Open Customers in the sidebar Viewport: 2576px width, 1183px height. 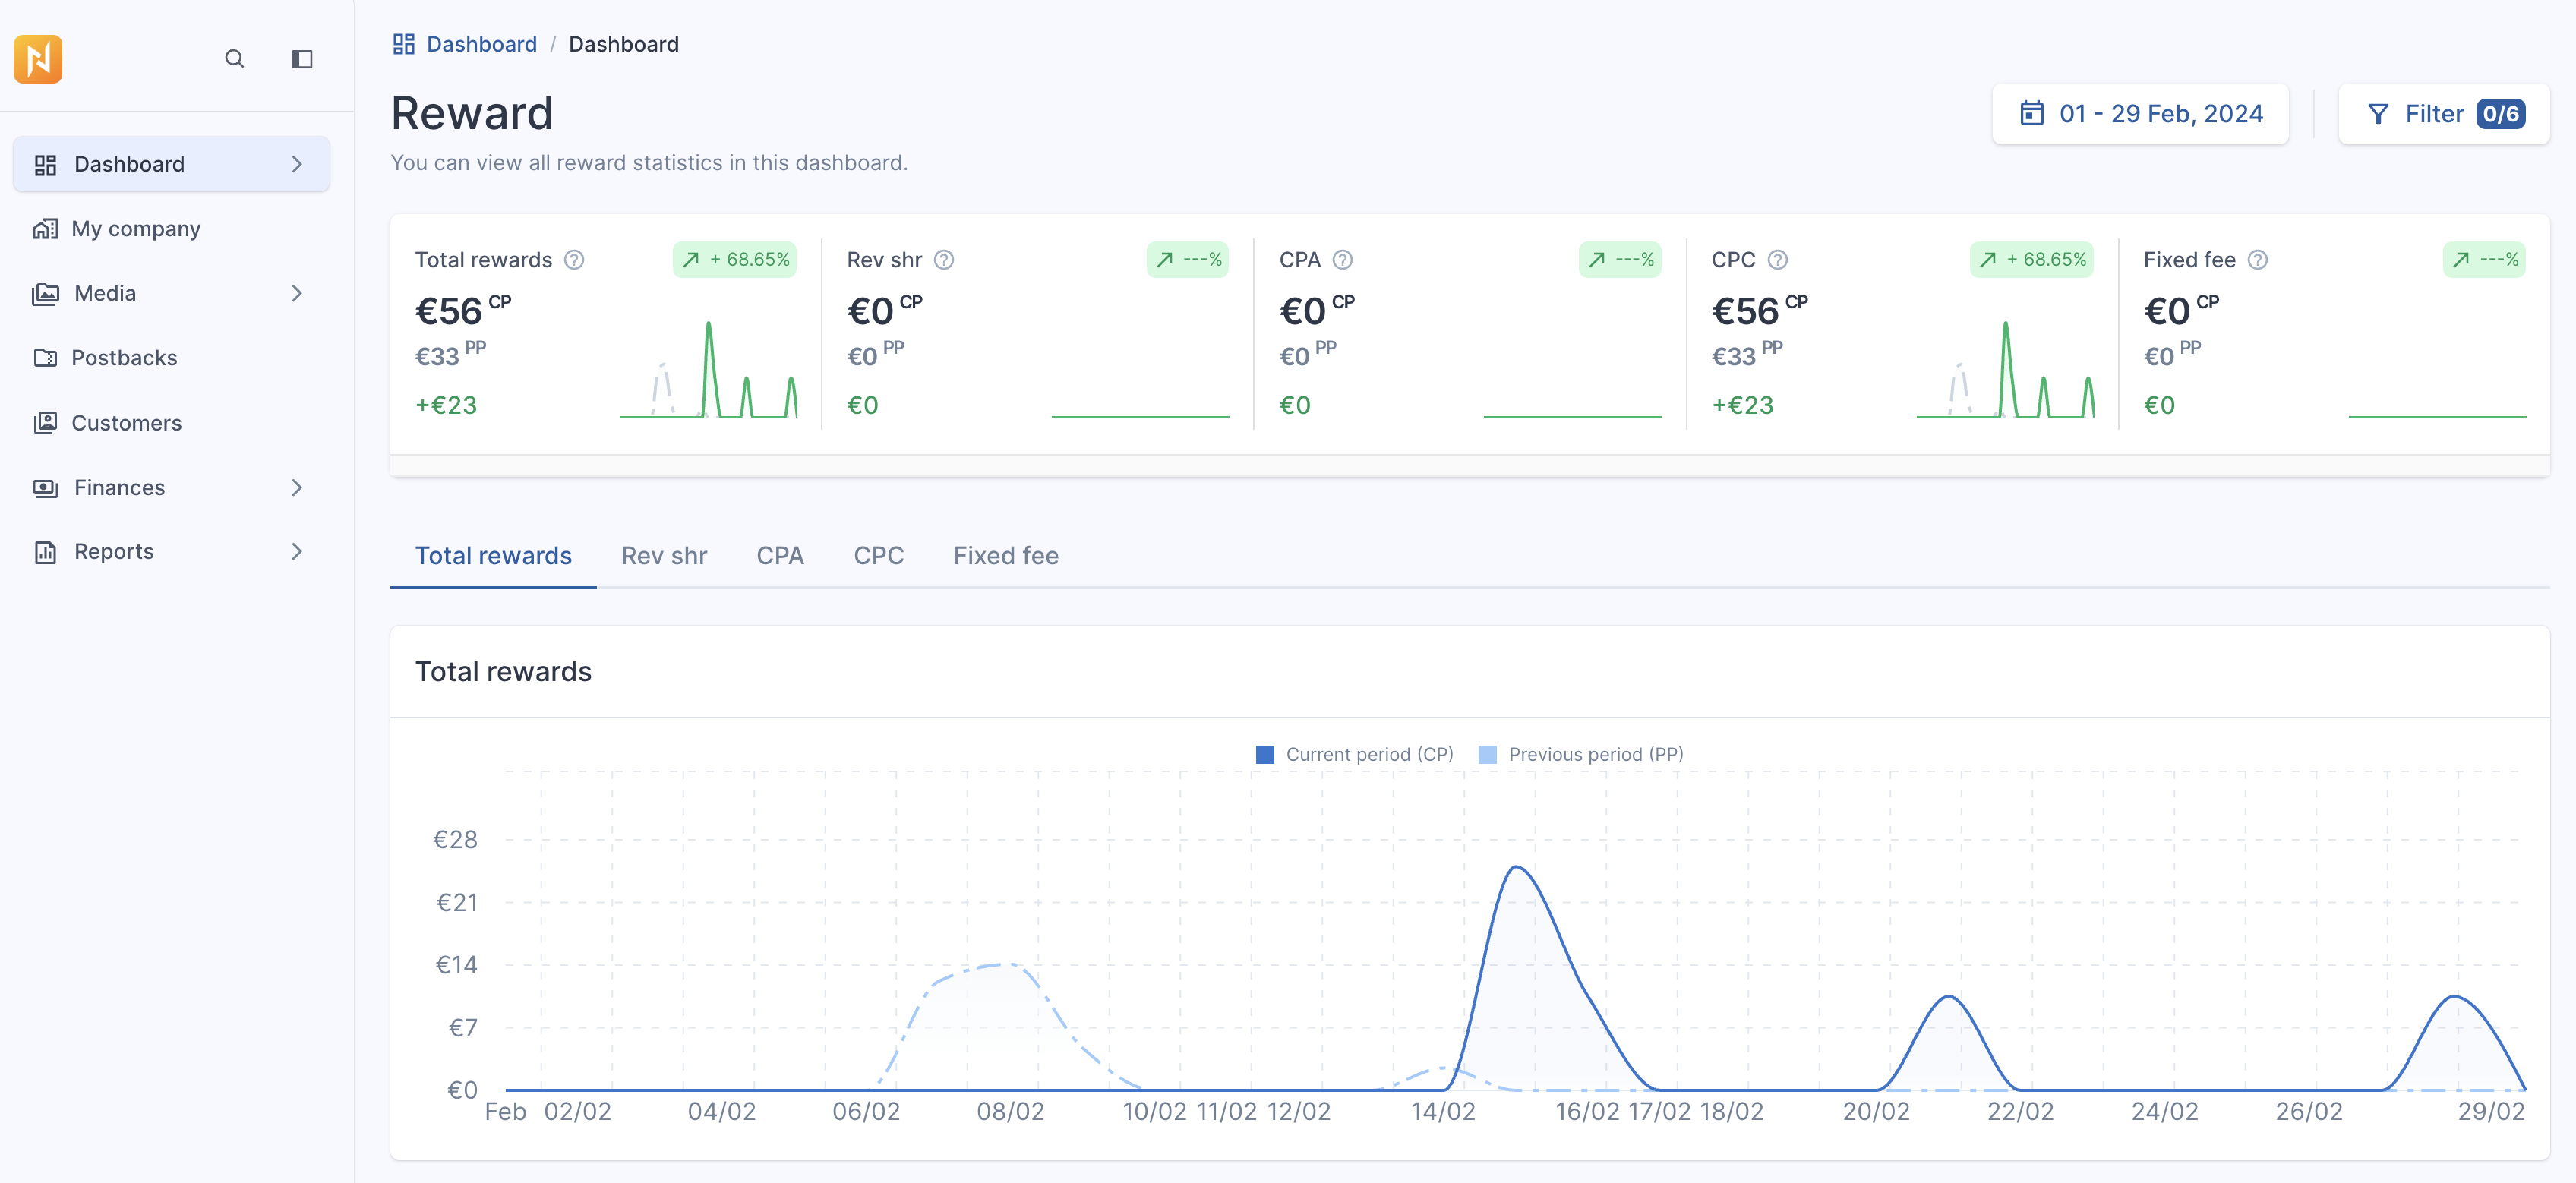click(x=172, y=423)
